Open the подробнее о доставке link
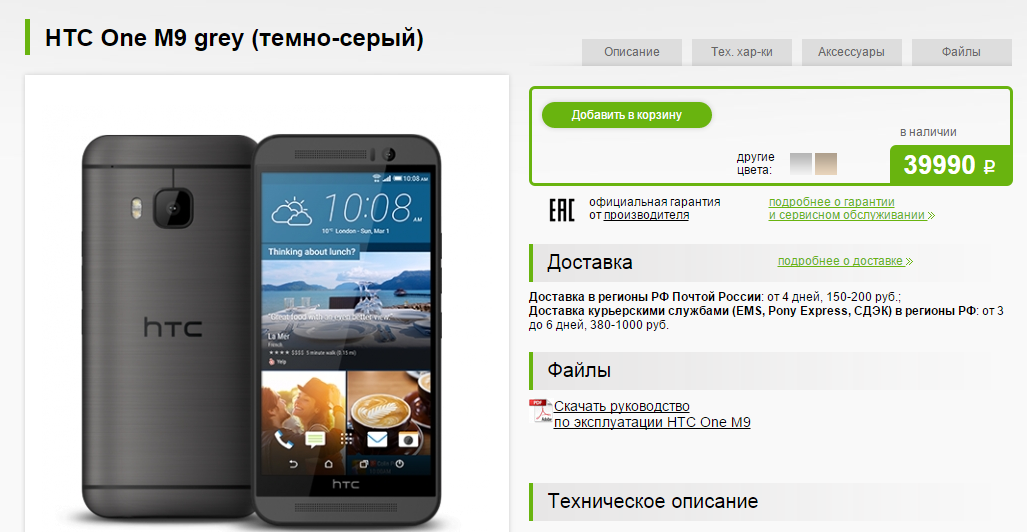This screenshot has width=1027, height=532. point(840,261)
